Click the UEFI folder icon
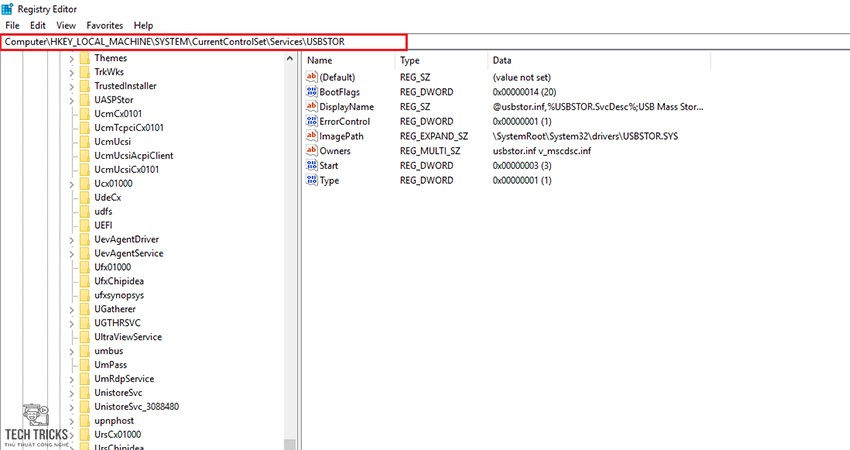 tap(85, 225)
